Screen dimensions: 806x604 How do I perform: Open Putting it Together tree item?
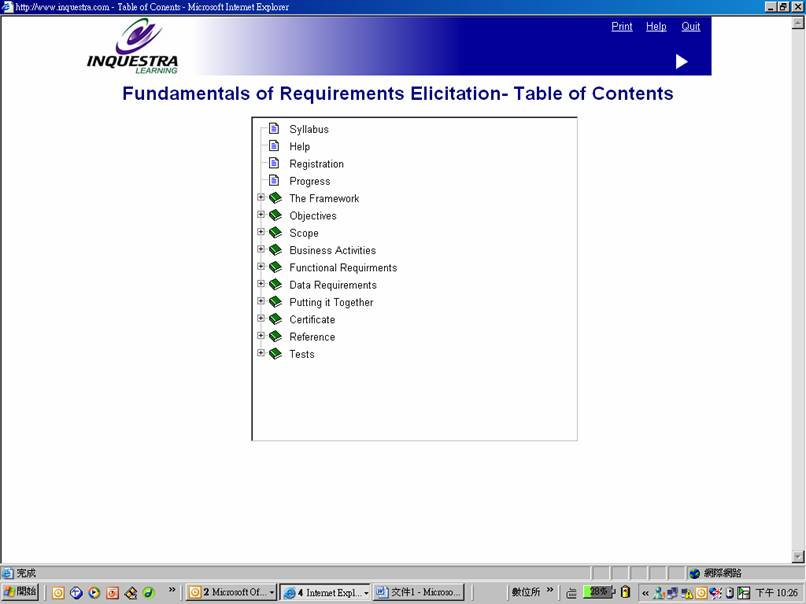(x=331, y=302)
